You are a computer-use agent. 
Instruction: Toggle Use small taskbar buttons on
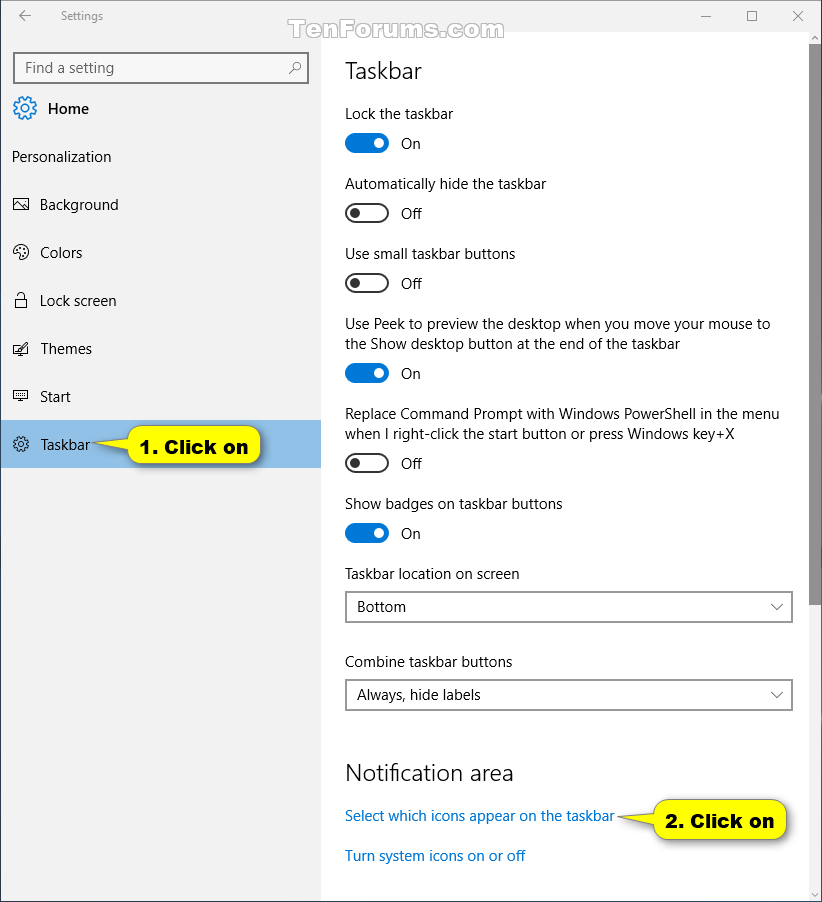[367, 283]
